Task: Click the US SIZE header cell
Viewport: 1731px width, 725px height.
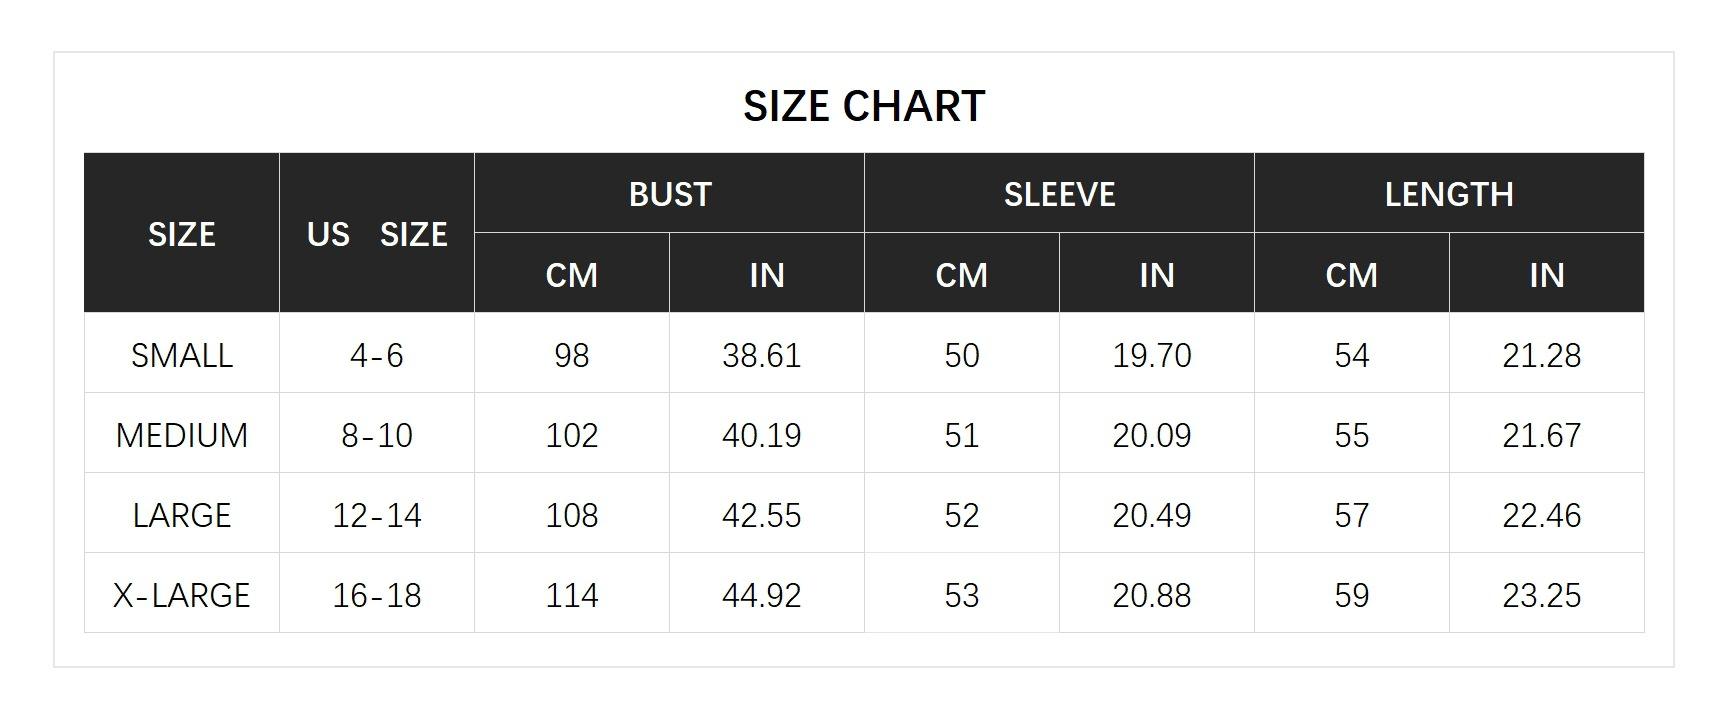Action: 376,234
